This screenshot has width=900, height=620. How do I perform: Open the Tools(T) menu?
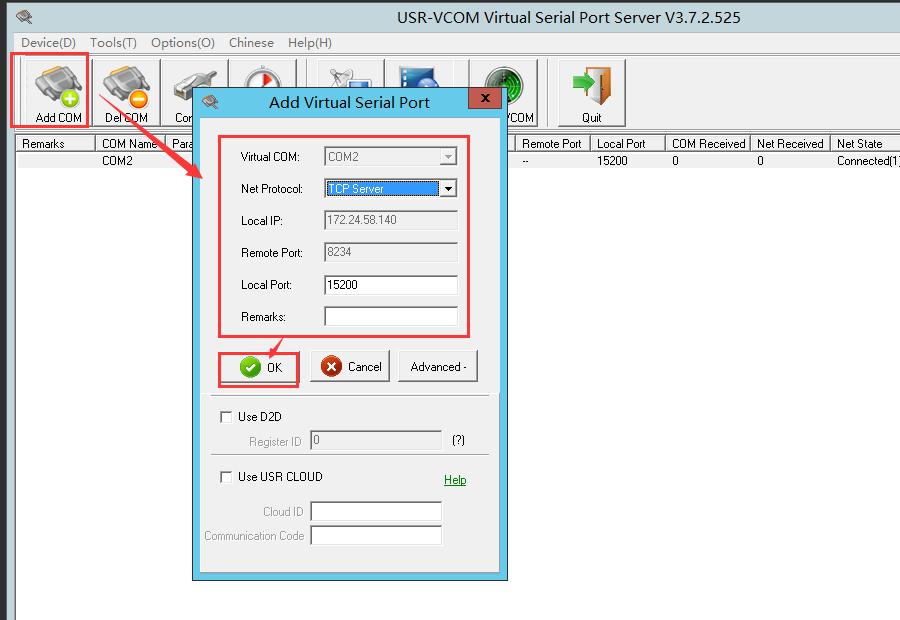click(113, 42)
